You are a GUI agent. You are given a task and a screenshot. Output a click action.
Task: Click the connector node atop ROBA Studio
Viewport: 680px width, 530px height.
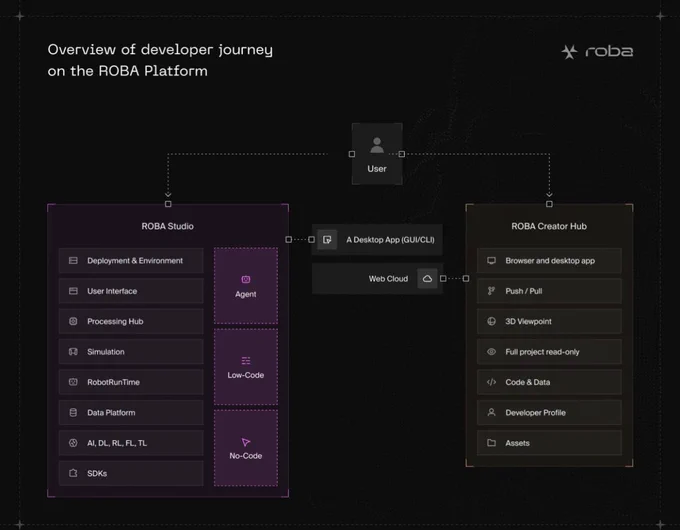pyautogui.click(x=168, y=204)
